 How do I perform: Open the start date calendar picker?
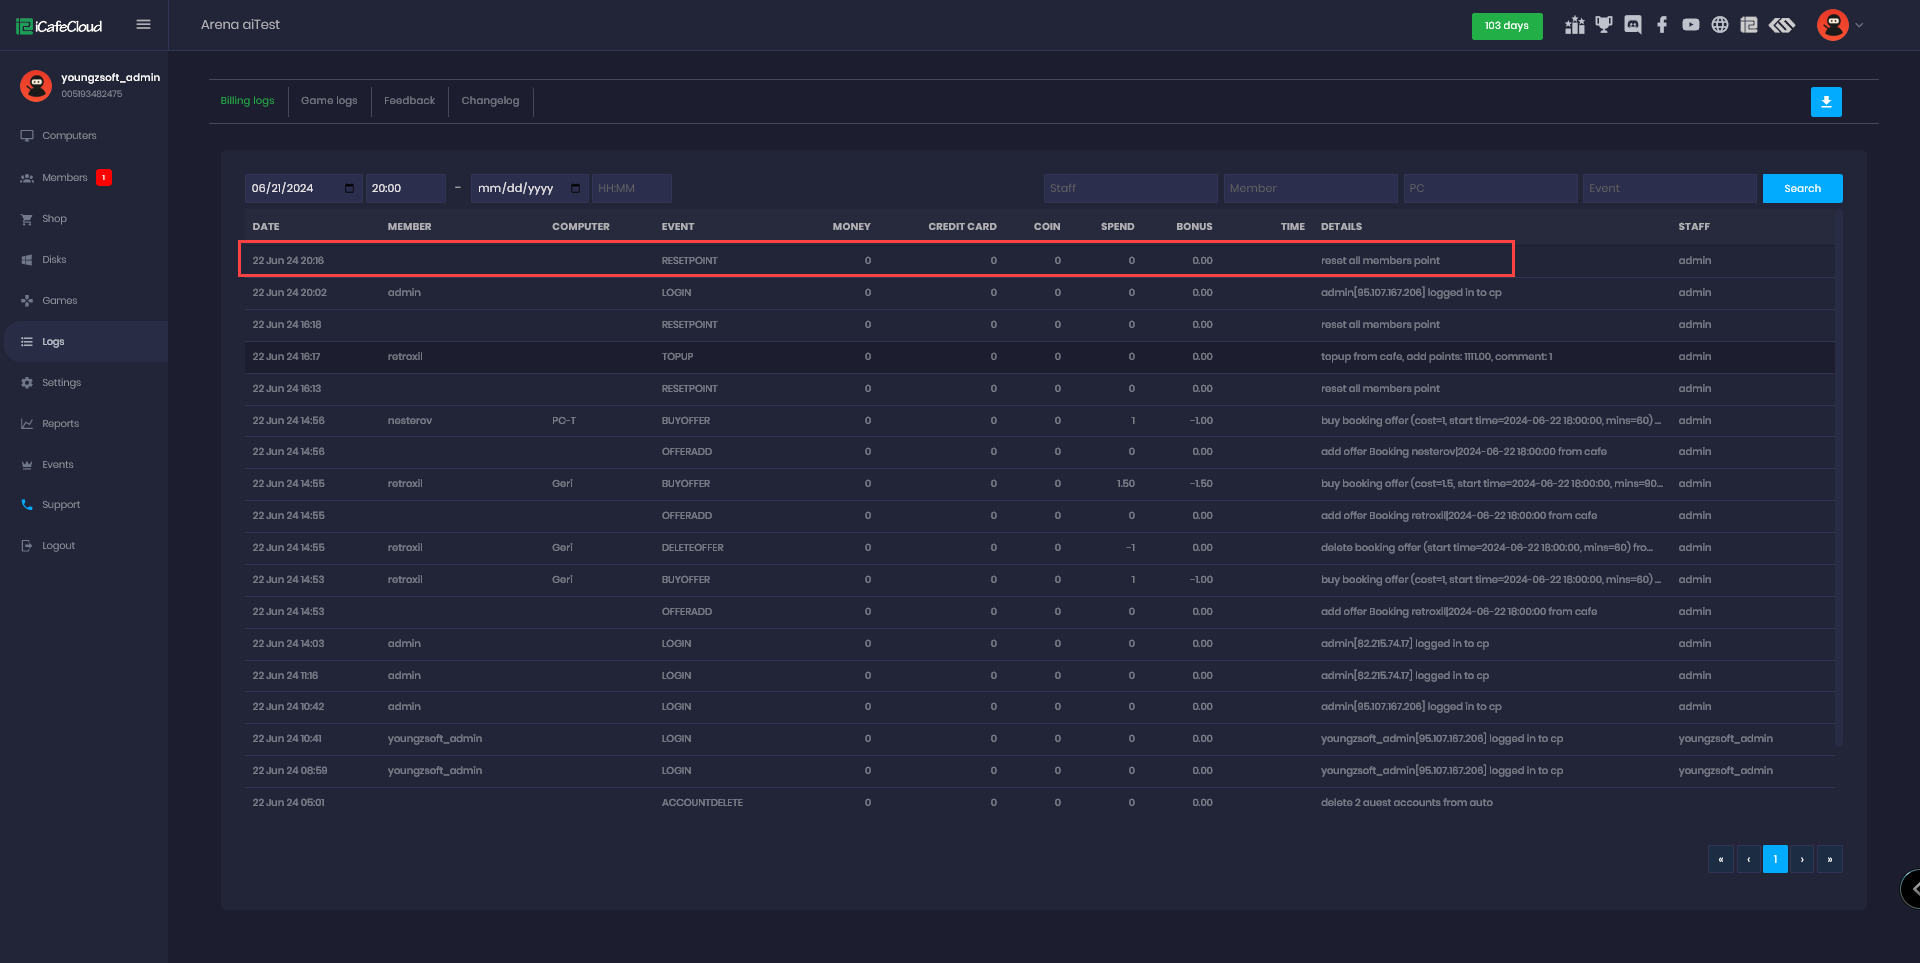pos(349,188)
